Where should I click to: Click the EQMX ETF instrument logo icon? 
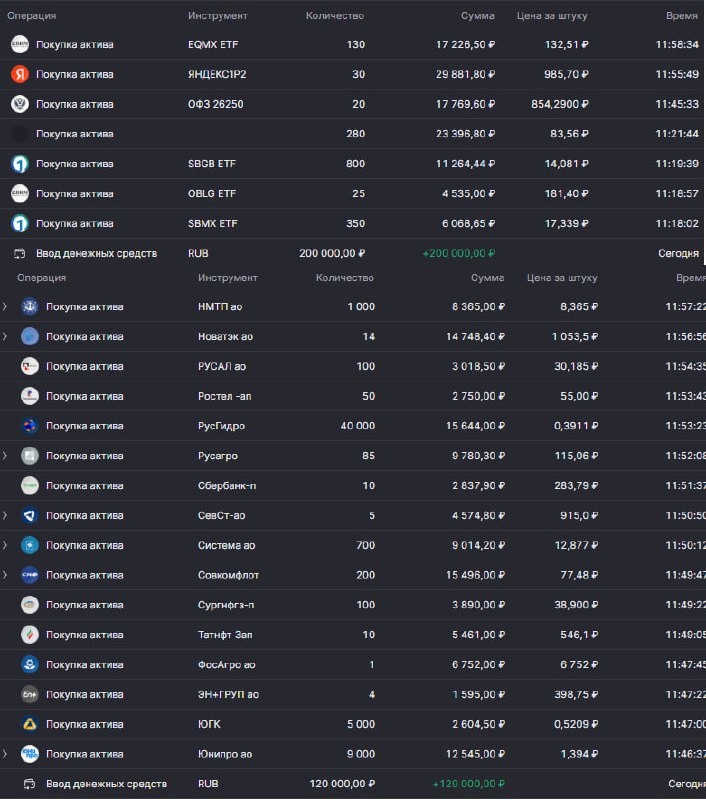(20, 44)
